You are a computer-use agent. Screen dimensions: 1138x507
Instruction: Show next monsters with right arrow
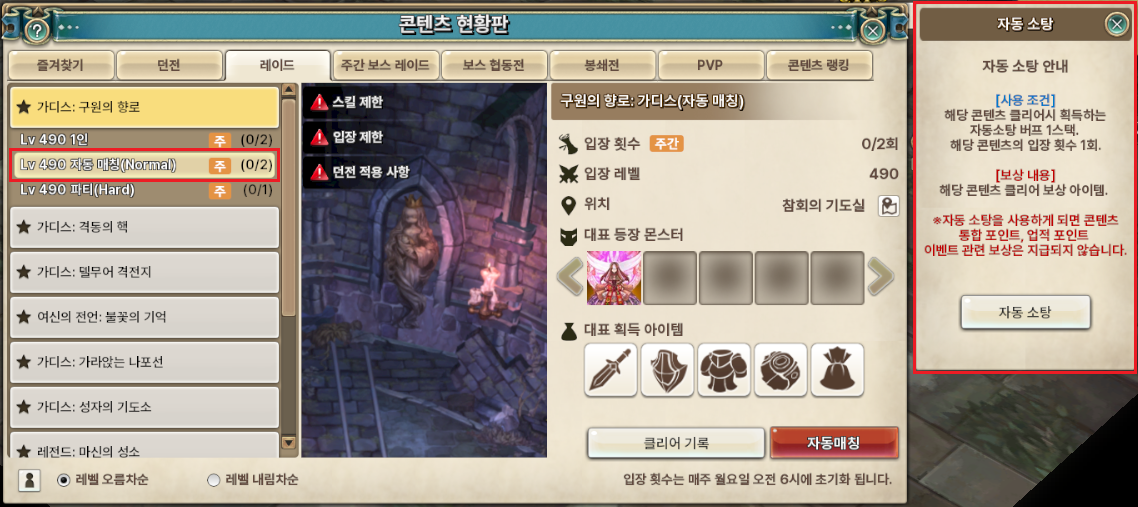click(x=880, y=278)
